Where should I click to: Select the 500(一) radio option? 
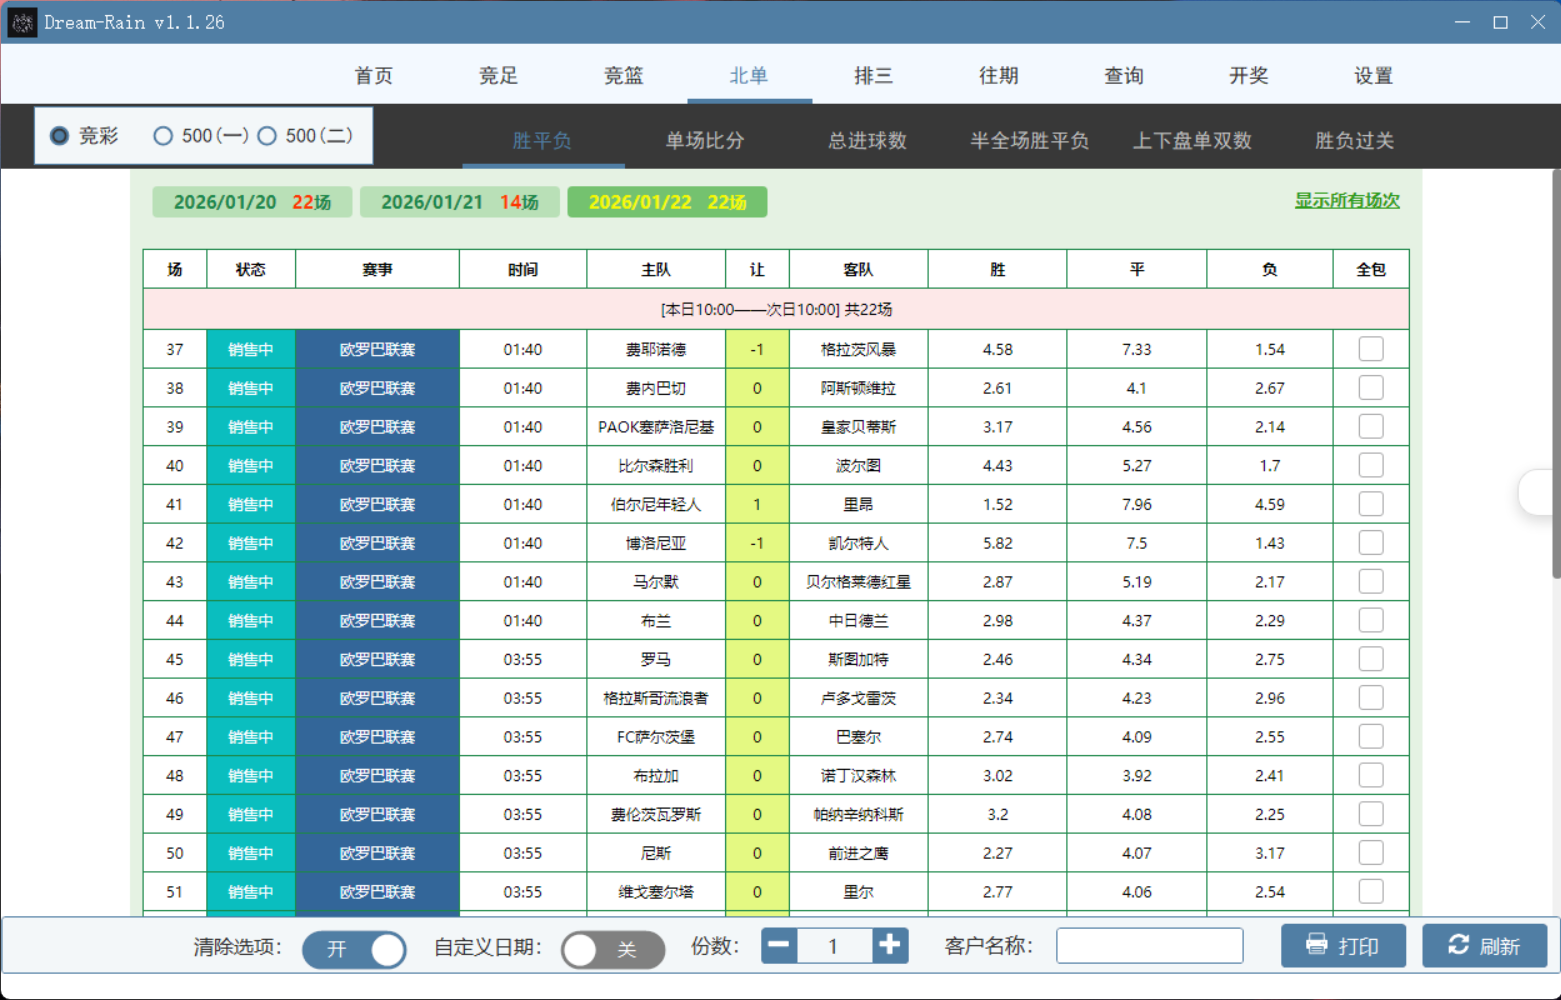click(x=163, y=136)
